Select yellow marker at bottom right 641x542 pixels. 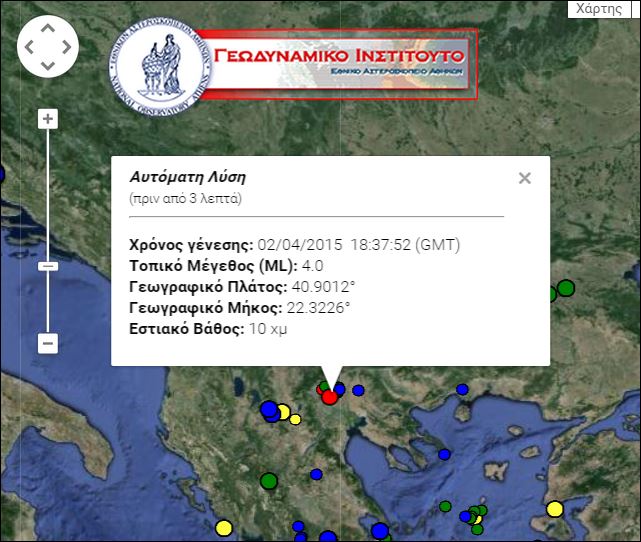[555, 509]
